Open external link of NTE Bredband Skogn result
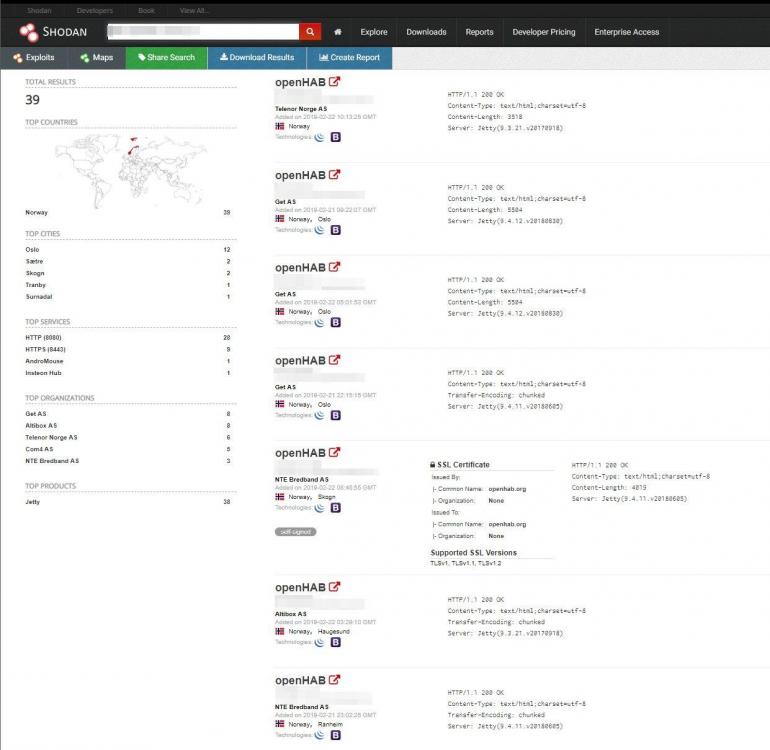This screenshot has width=770, height=750. (x=334, y=452)
